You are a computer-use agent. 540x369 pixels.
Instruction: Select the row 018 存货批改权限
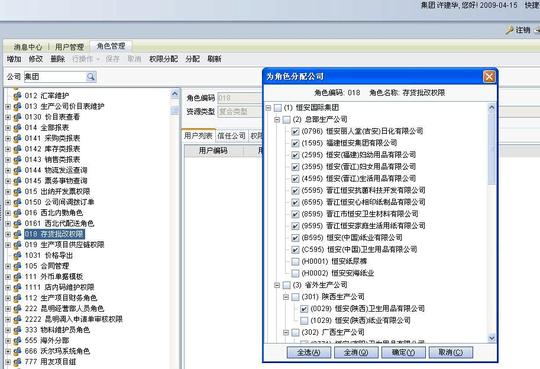pyautogui.click(x=54, y=234)
